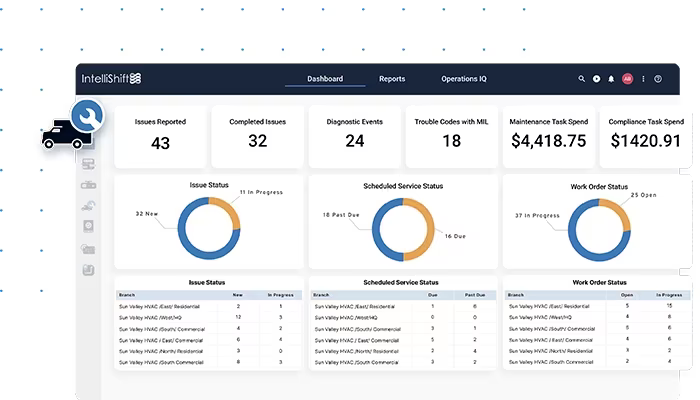Select 'Sun Valley HVAC / East/ Commercial' in Scheduled Service table
700x400 pixels.
tap(357, 341)
